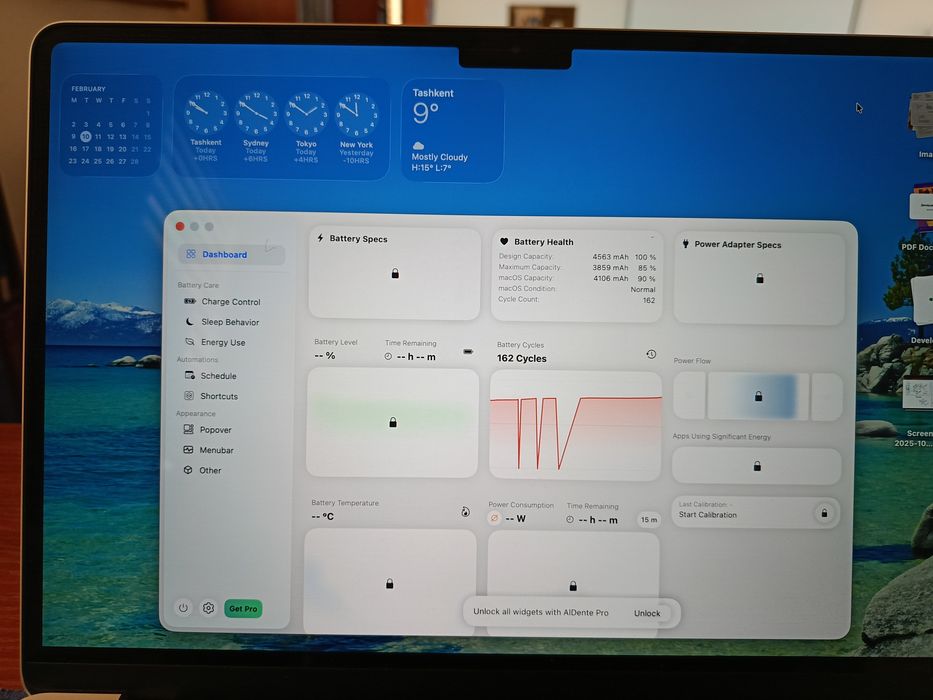Click the lock on Battery Temperature graph
This screenshot has width=933, height=700.
click(x=389, y=583)
